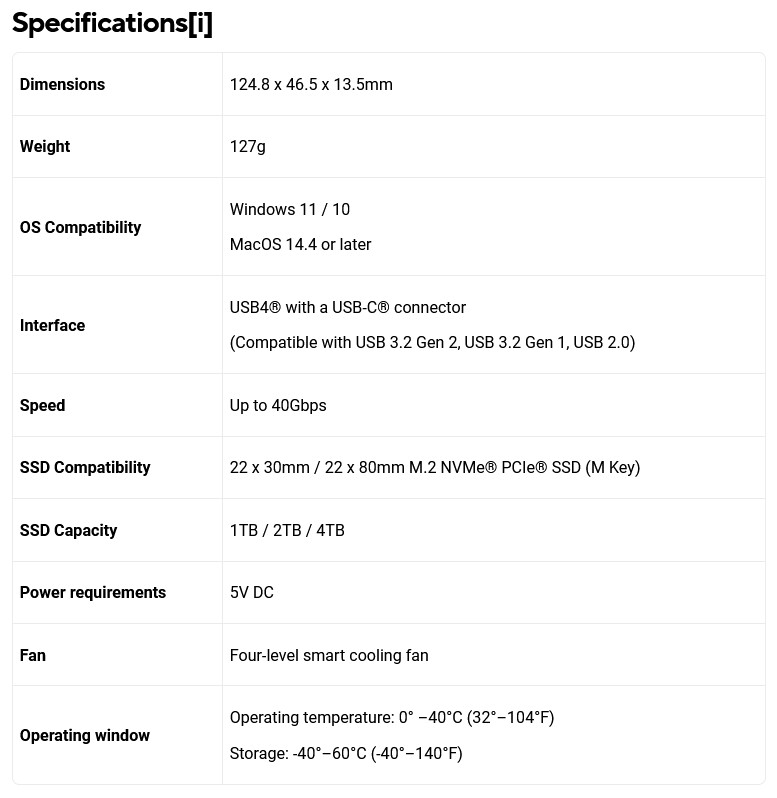The width and height of the screenshot is (777, 798).
Task: Click the Storage temperature range line
Action: [x=346, y=754]
